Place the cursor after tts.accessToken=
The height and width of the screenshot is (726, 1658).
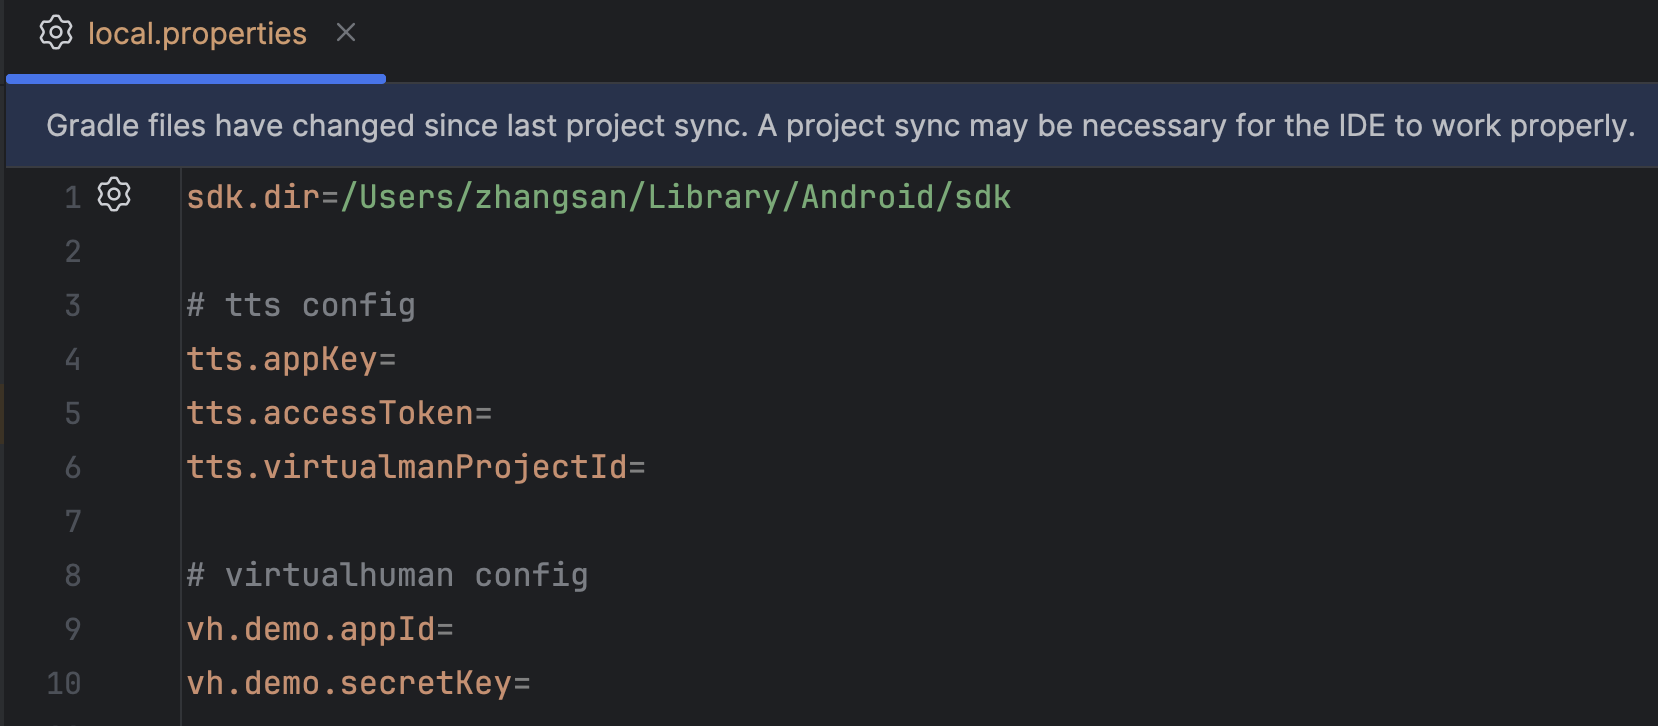pos(494,413)
